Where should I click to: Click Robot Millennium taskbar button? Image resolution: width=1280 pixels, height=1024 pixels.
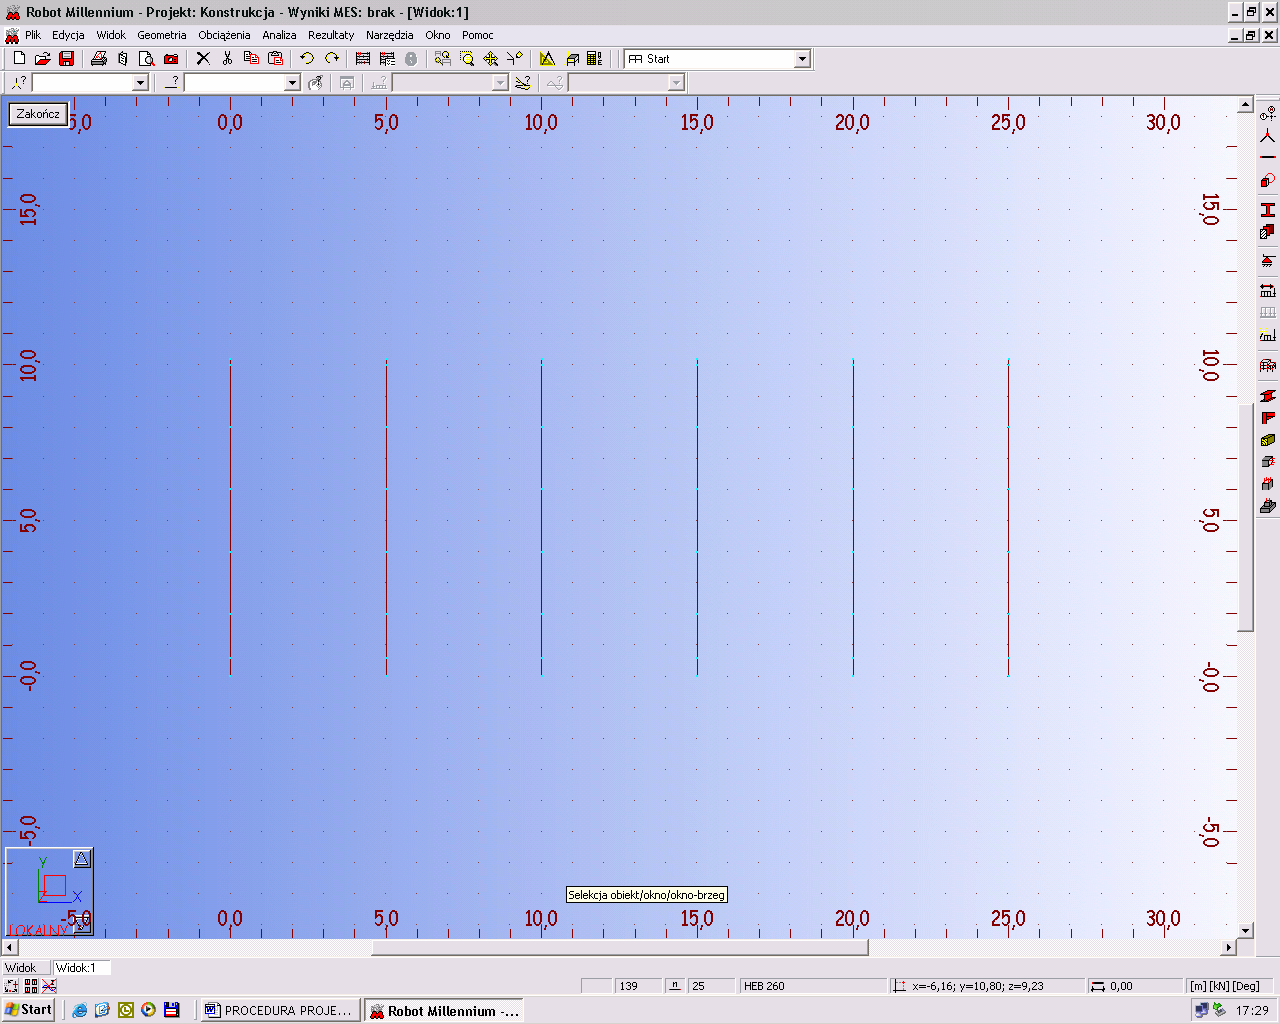tap(444, 1010)
